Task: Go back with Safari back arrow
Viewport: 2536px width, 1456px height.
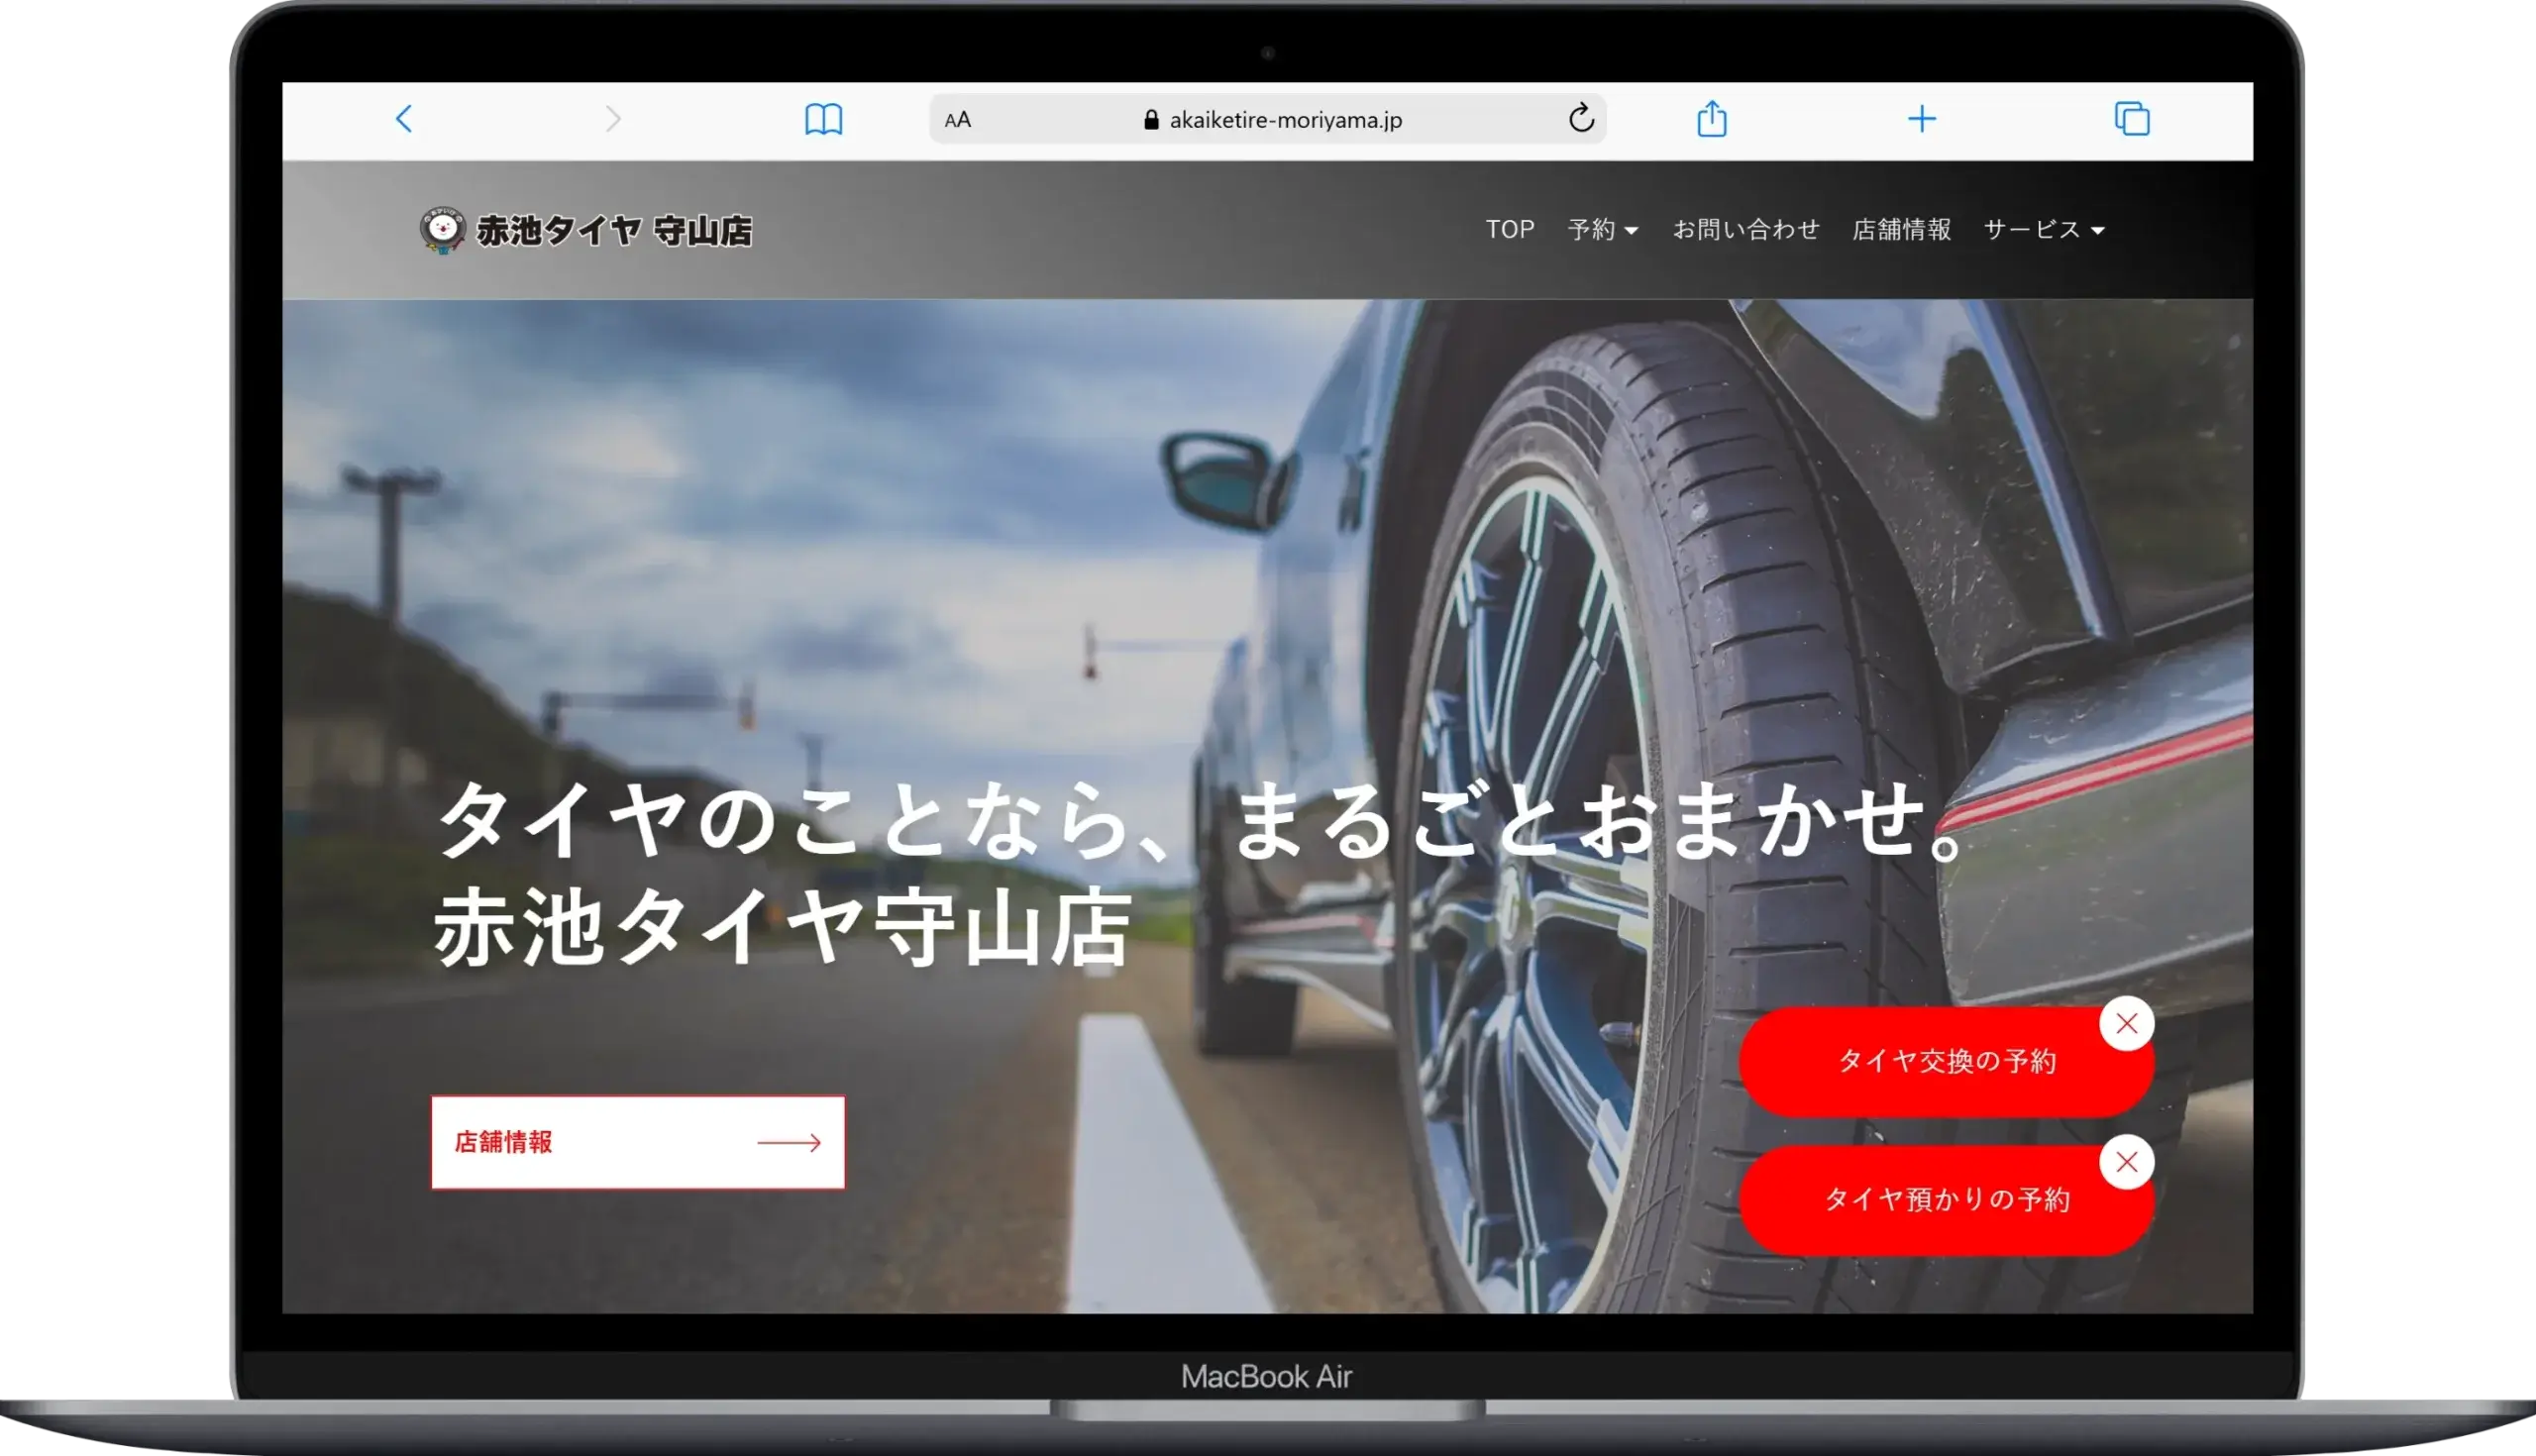Action: click(404, 119)
